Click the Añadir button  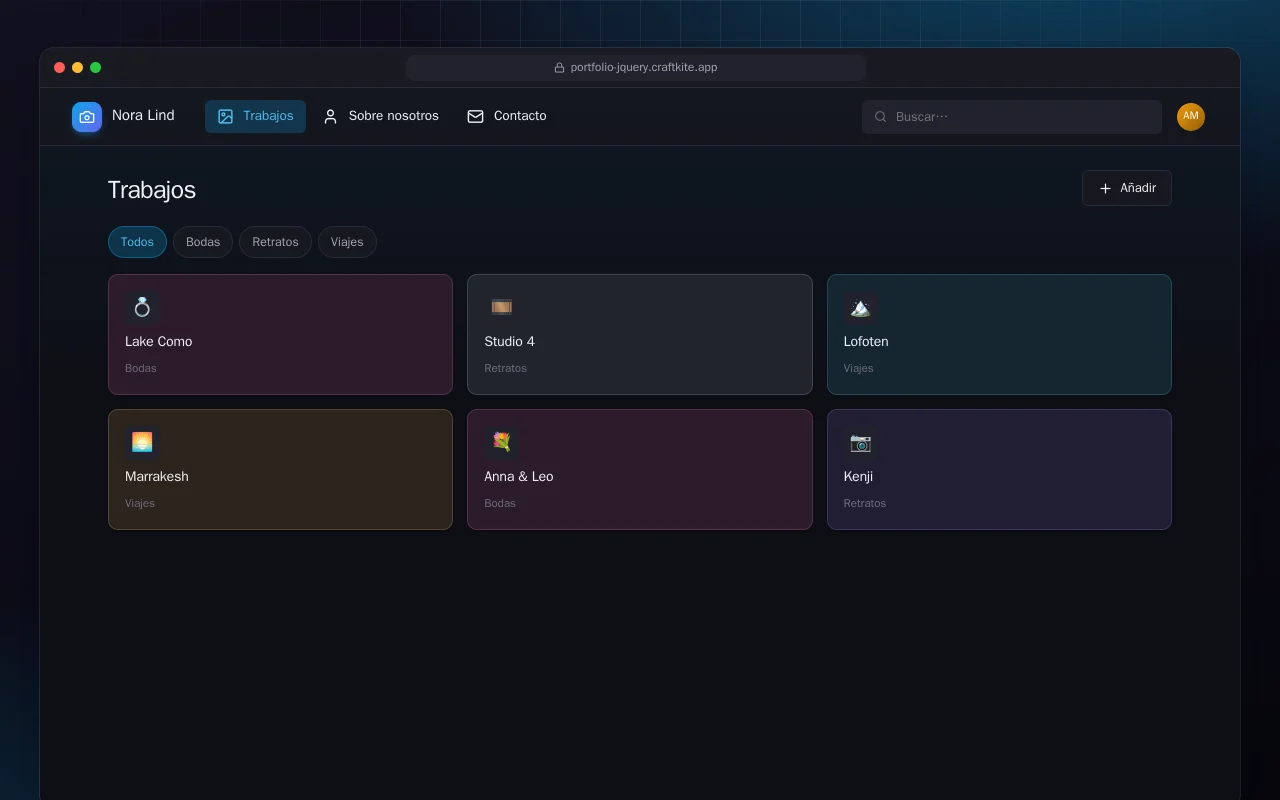coord(1127,188)
